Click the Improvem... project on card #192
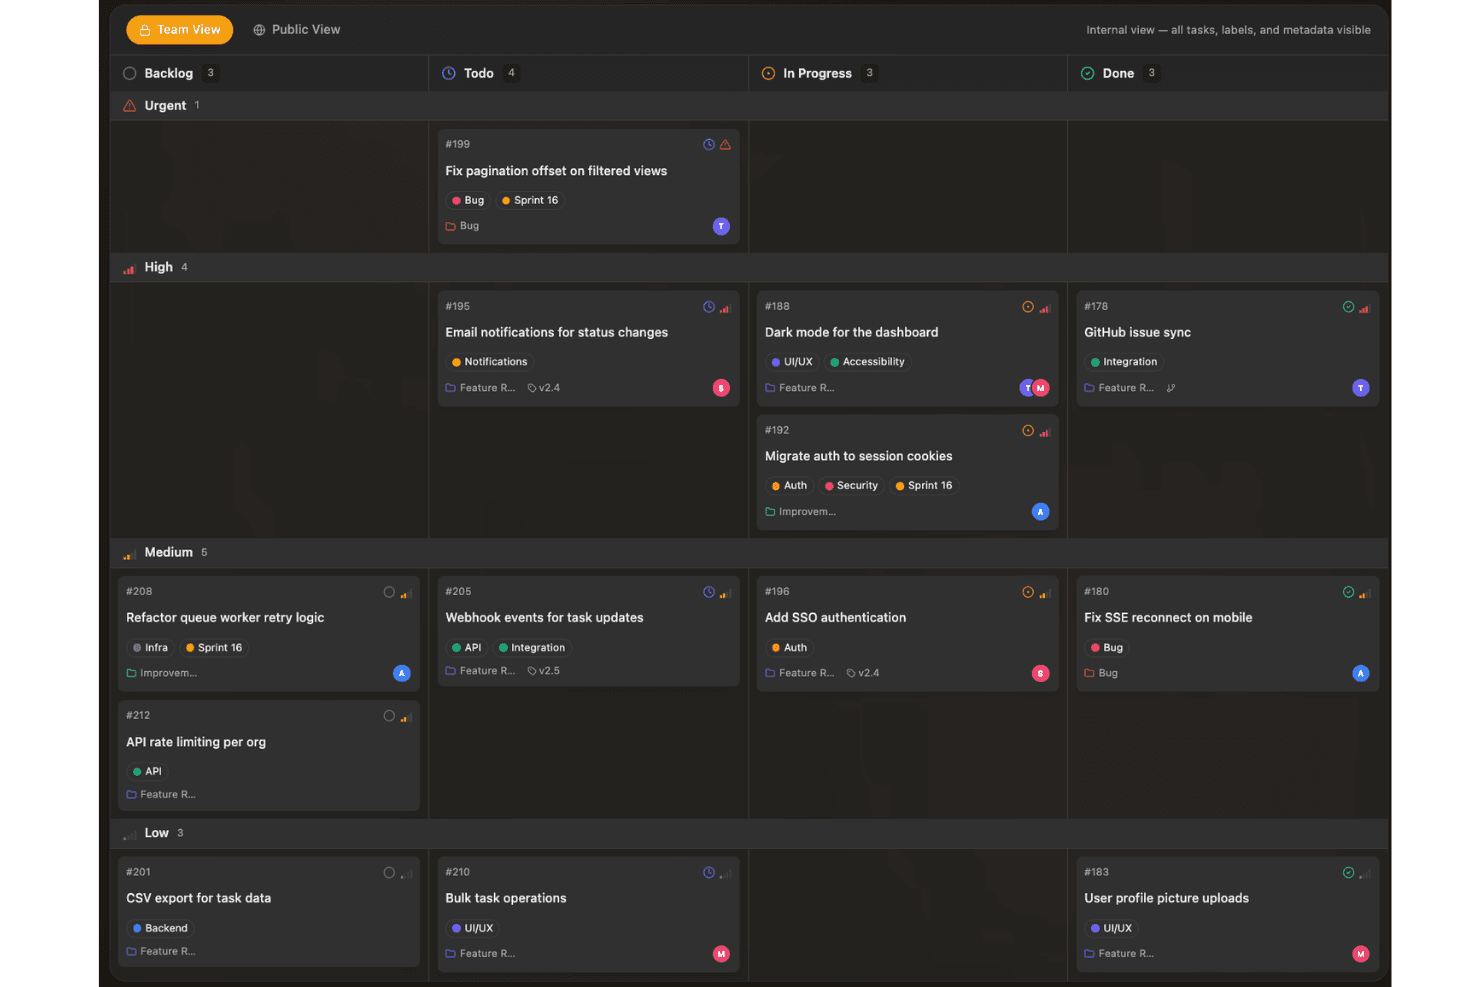The height and width of the screenshot is (987, 1480). [x=801, y=512]
